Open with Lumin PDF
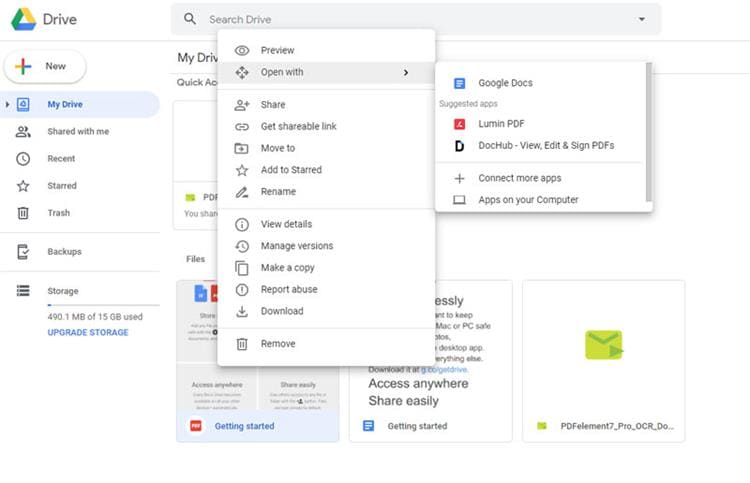The image size is (750, 483). click(540, 124)
